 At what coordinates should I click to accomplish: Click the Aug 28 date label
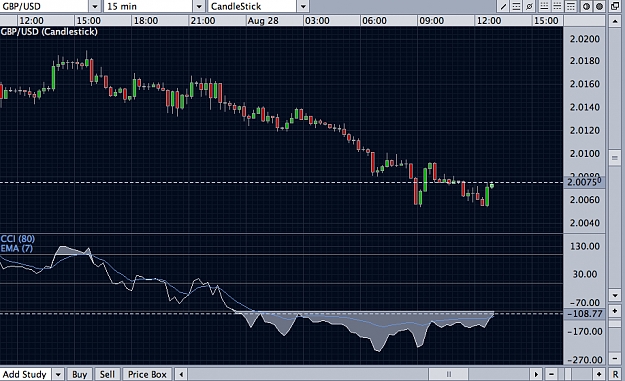tap(263, 21)
